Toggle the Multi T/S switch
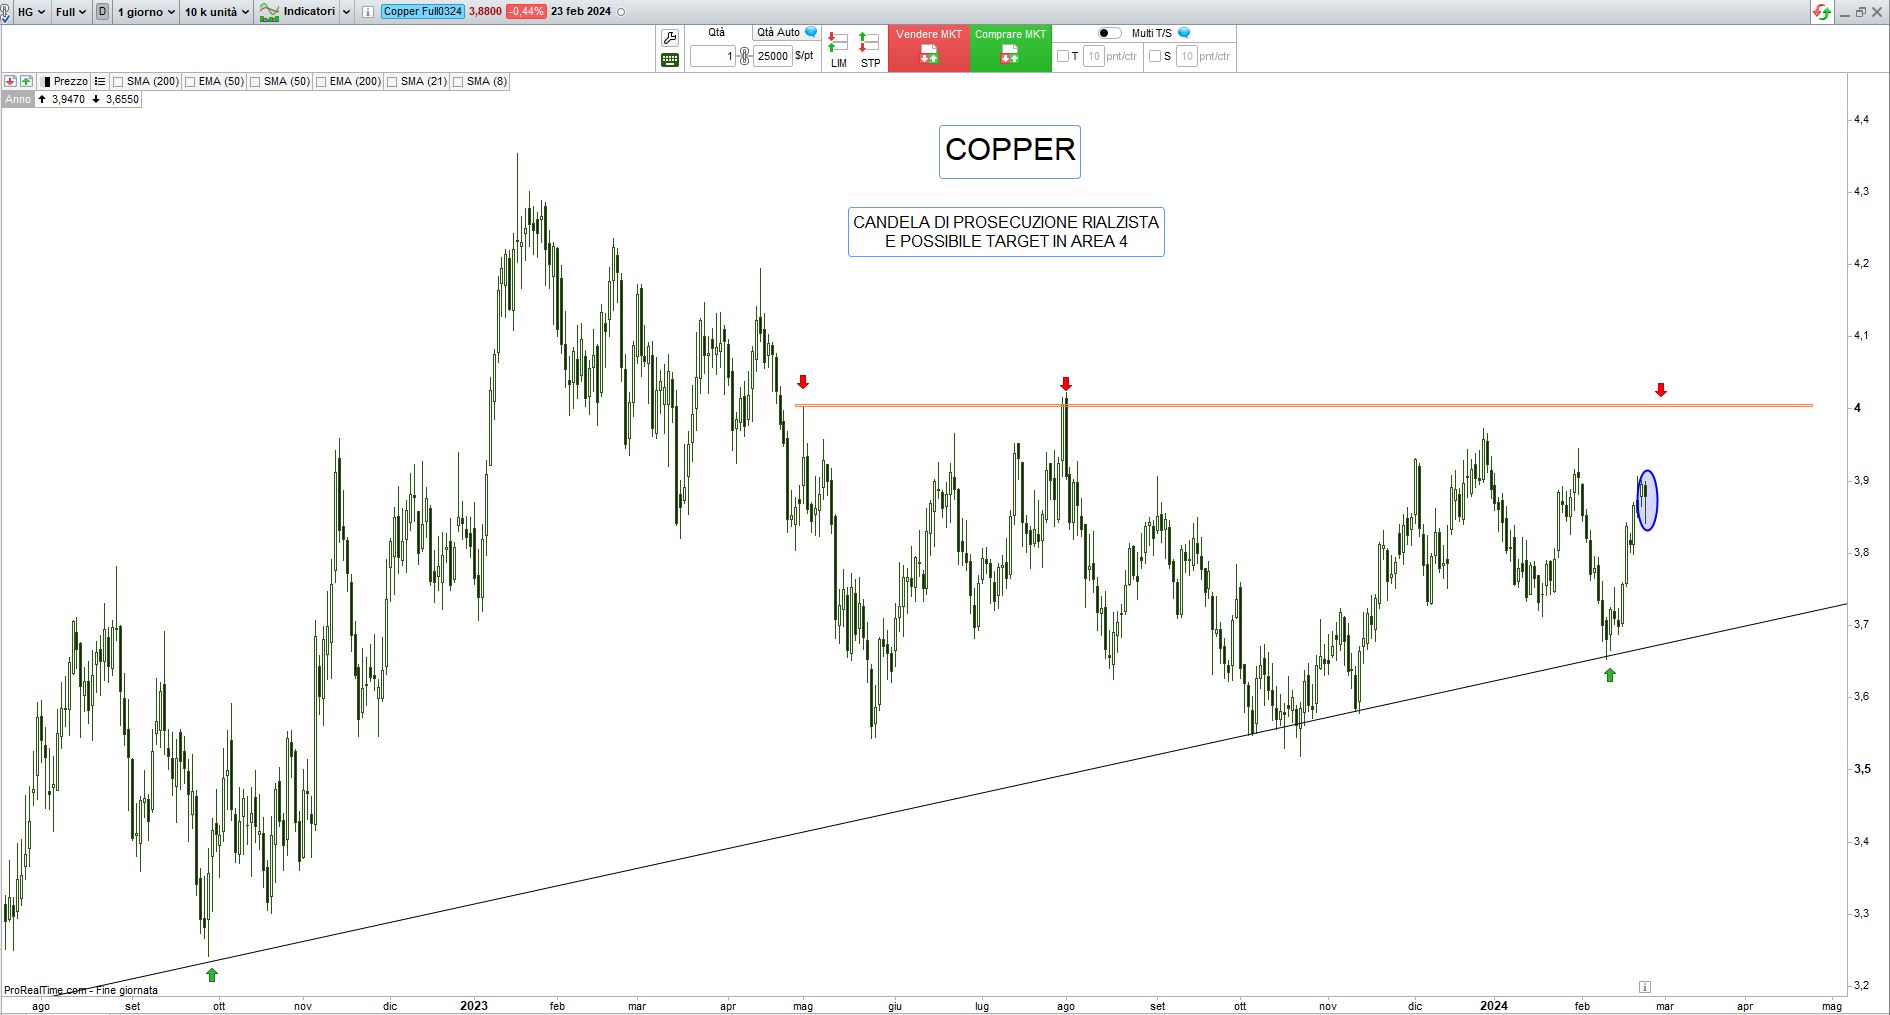This screenshot has height=1015, width=1890. coord(1109,33)
